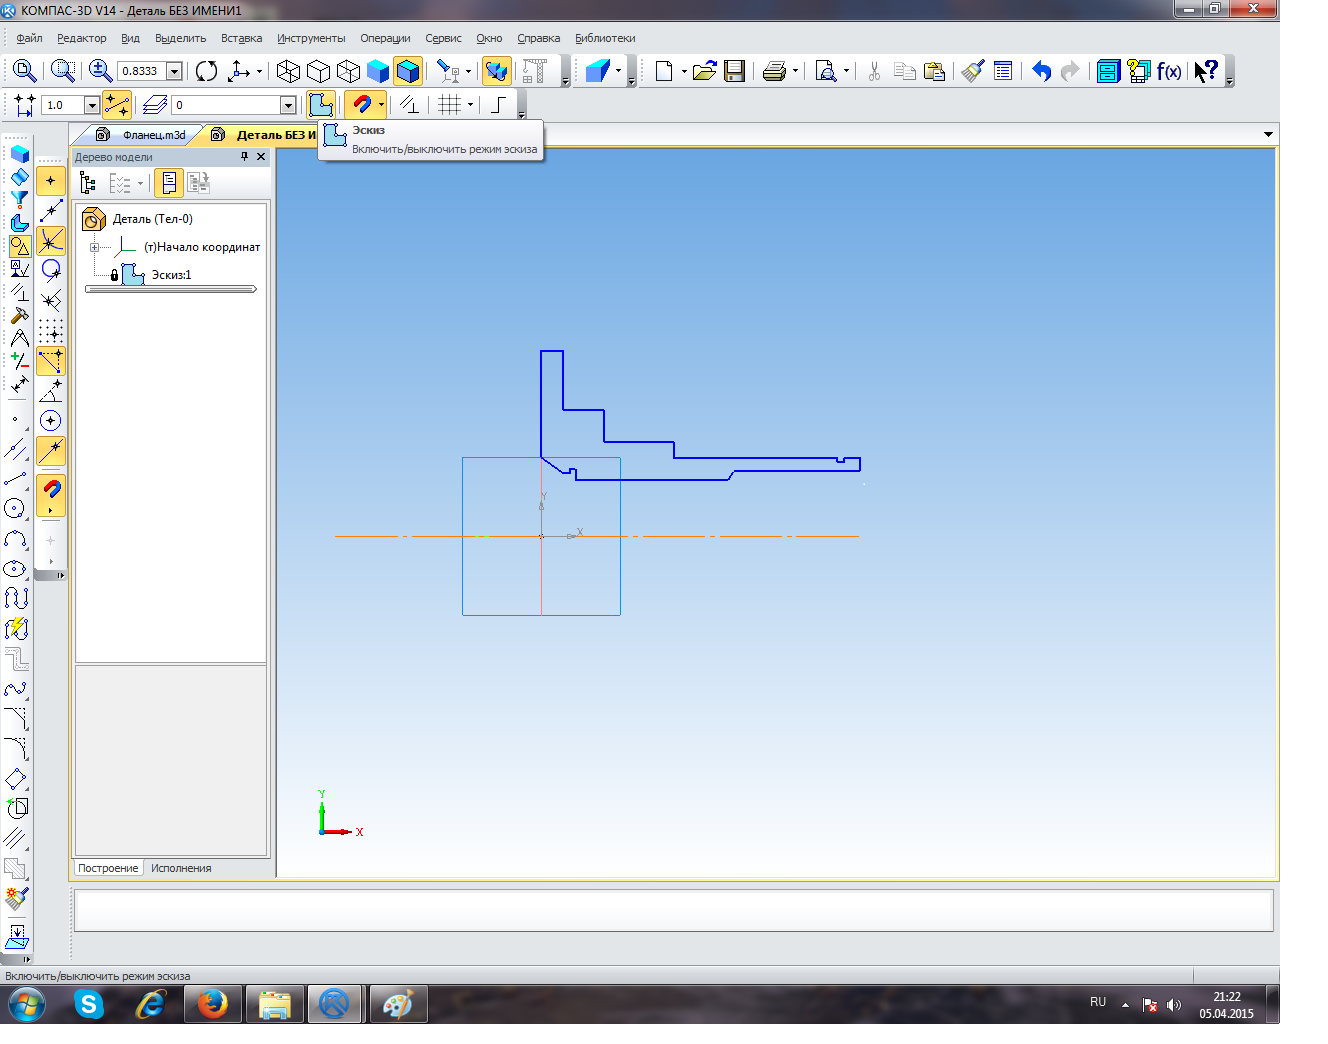This screenshot has height=1044, width=1328.
Task: Select the circle drawing tool
Action: coord(16,509)
